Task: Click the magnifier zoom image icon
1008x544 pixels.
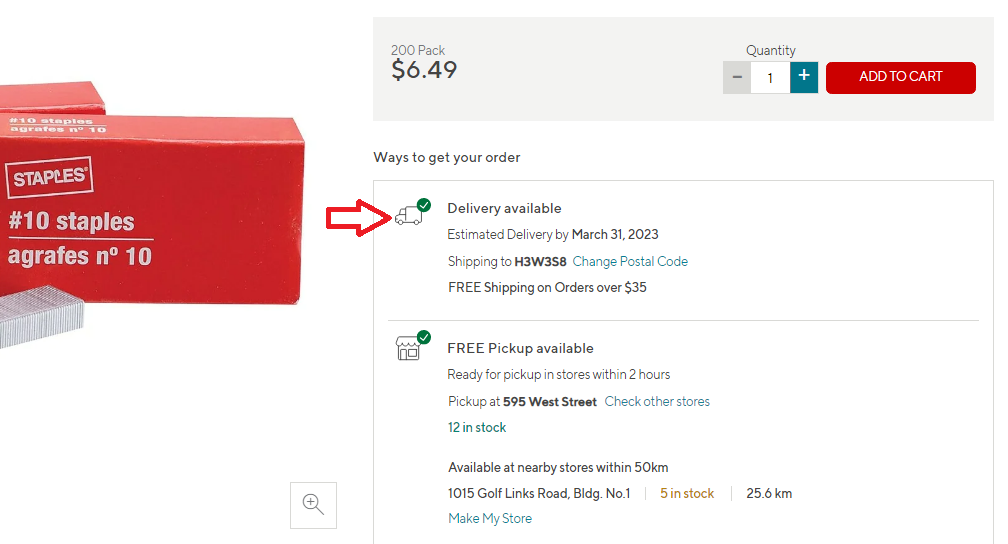Action: (313, 505)
